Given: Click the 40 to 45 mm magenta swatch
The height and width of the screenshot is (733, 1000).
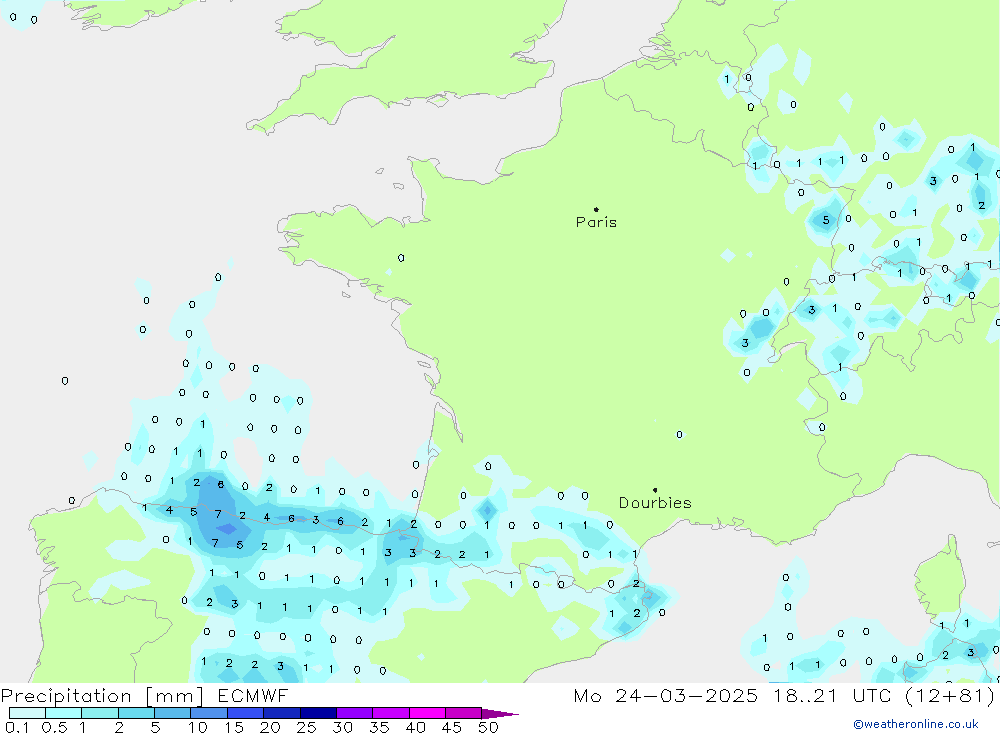Looking at the screenshot, I should click(x=427, y=713).
